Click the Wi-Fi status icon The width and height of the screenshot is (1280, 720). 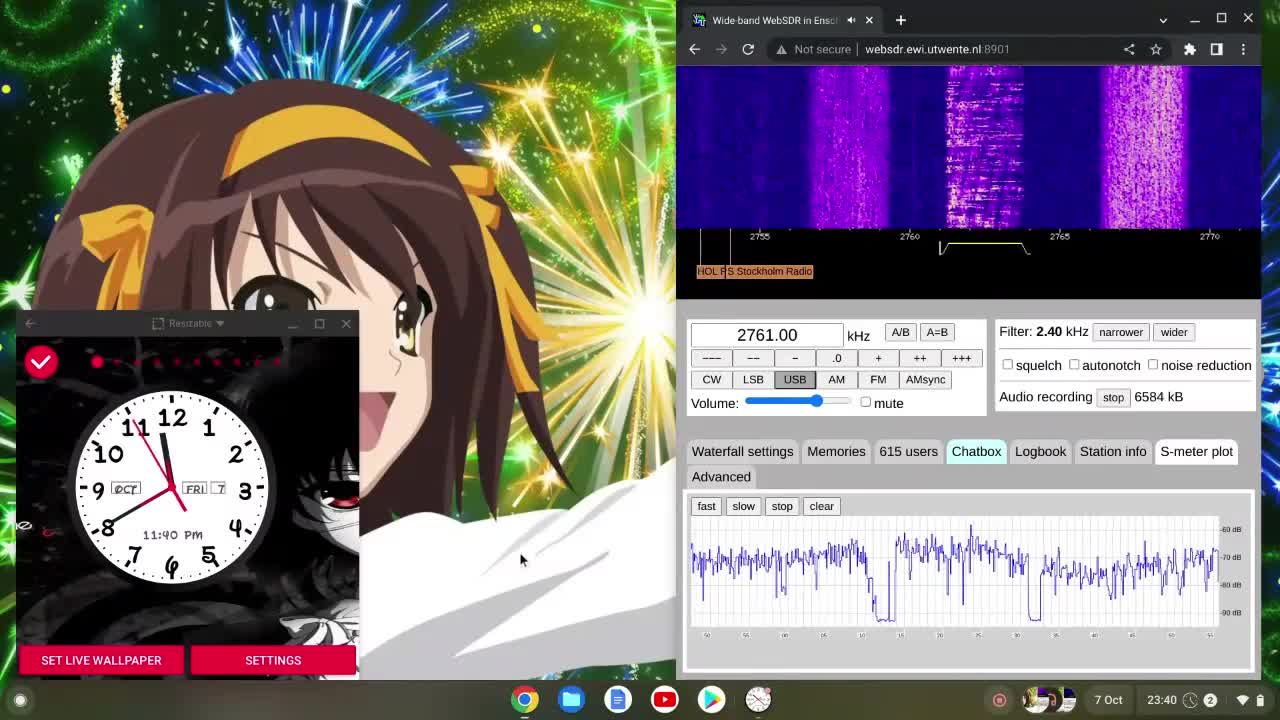coord(1243,700)
